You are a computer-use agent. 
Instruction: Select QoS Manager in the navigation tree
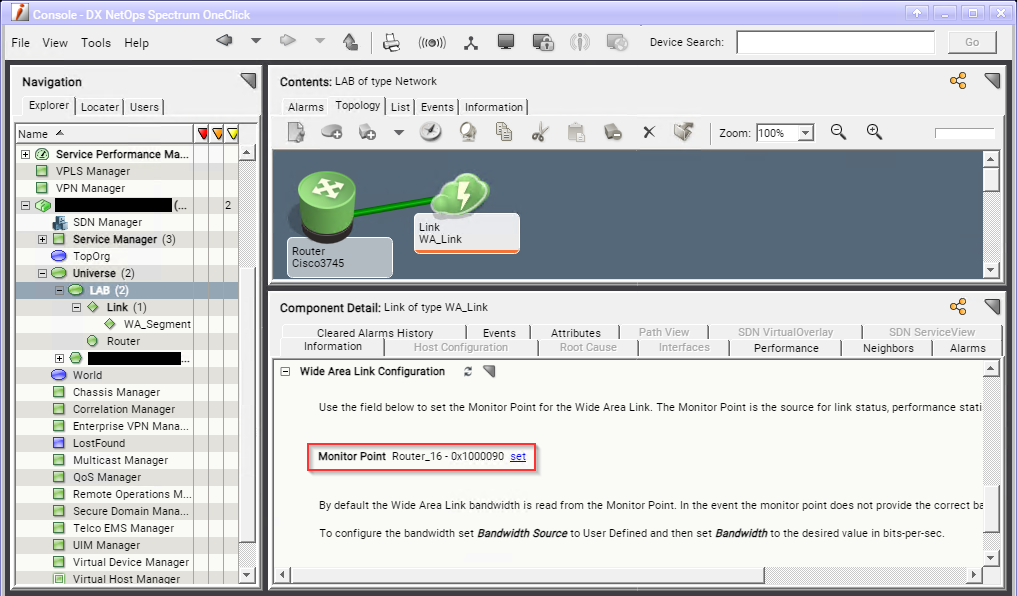pos(106,477)
